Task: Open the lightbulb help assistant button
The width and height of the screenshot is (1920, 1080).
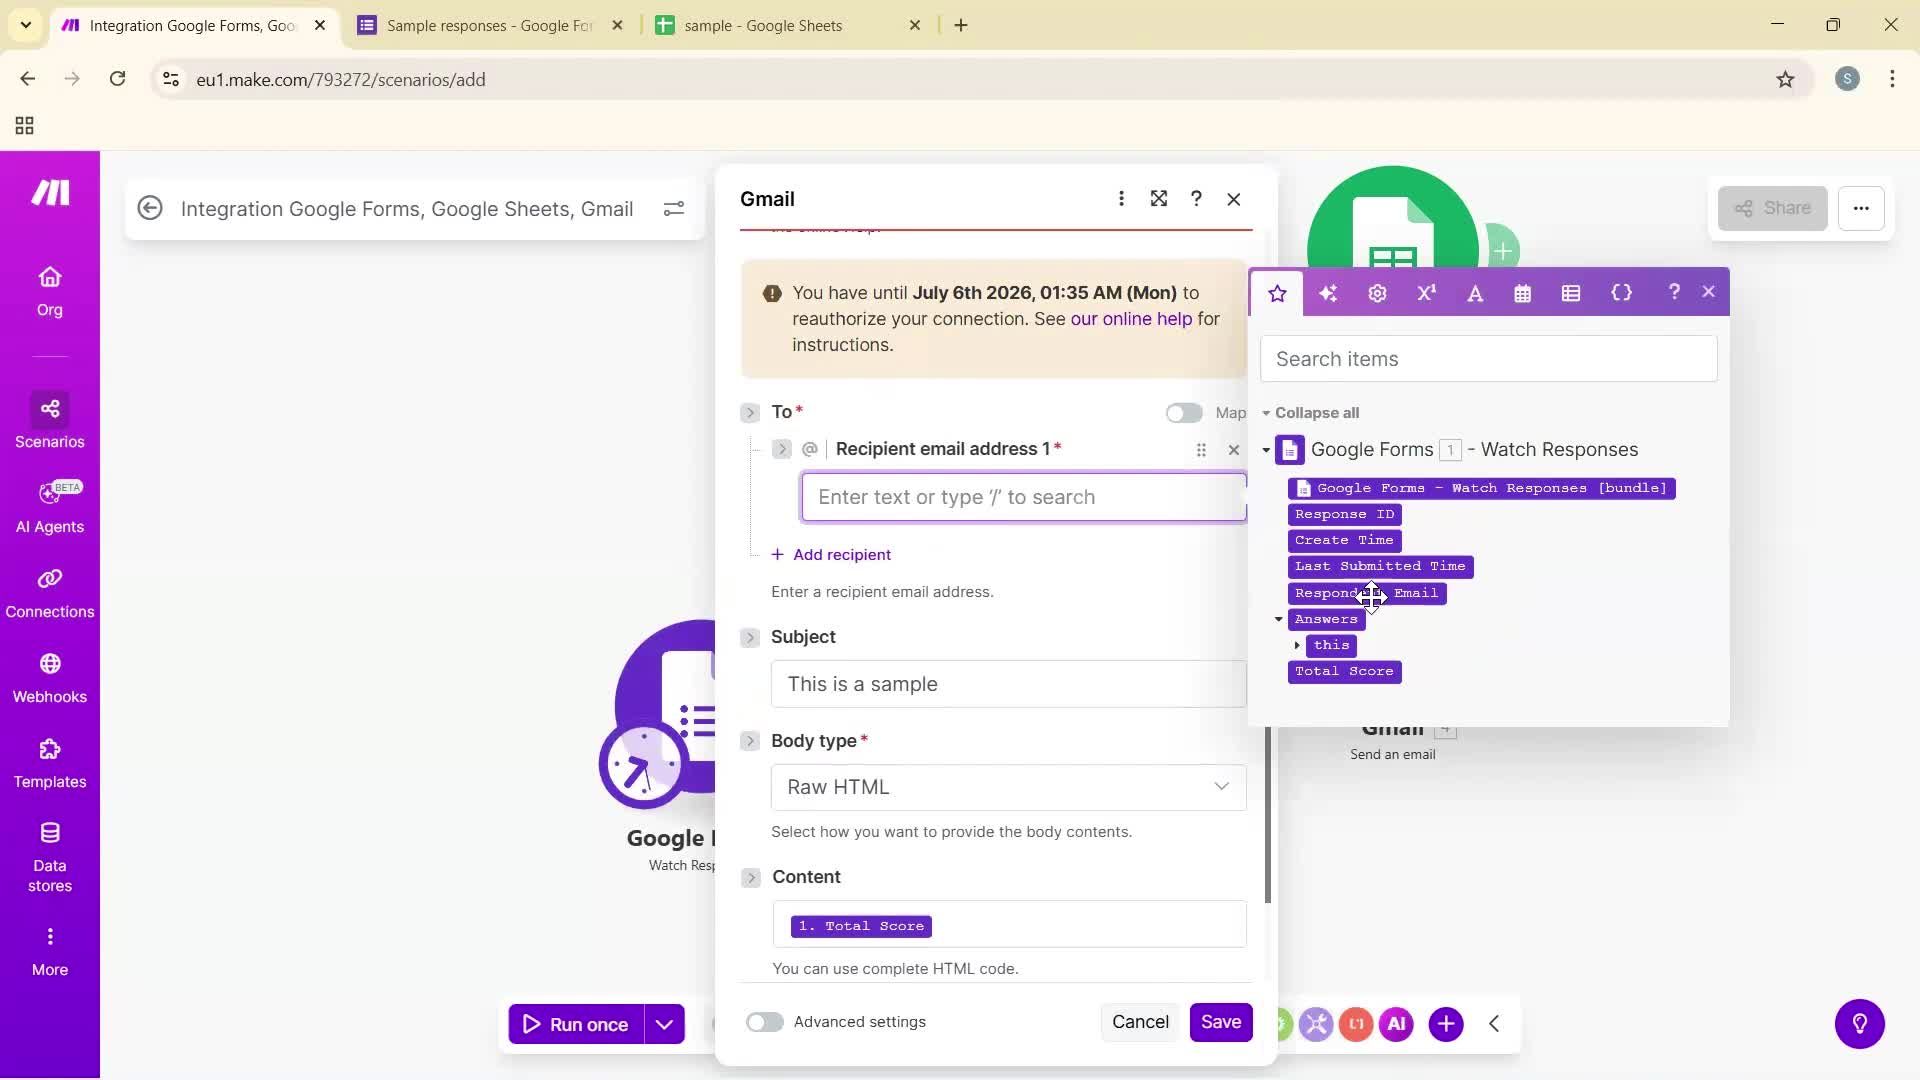Action: pyautogui.click(x=1859, y=1023)
